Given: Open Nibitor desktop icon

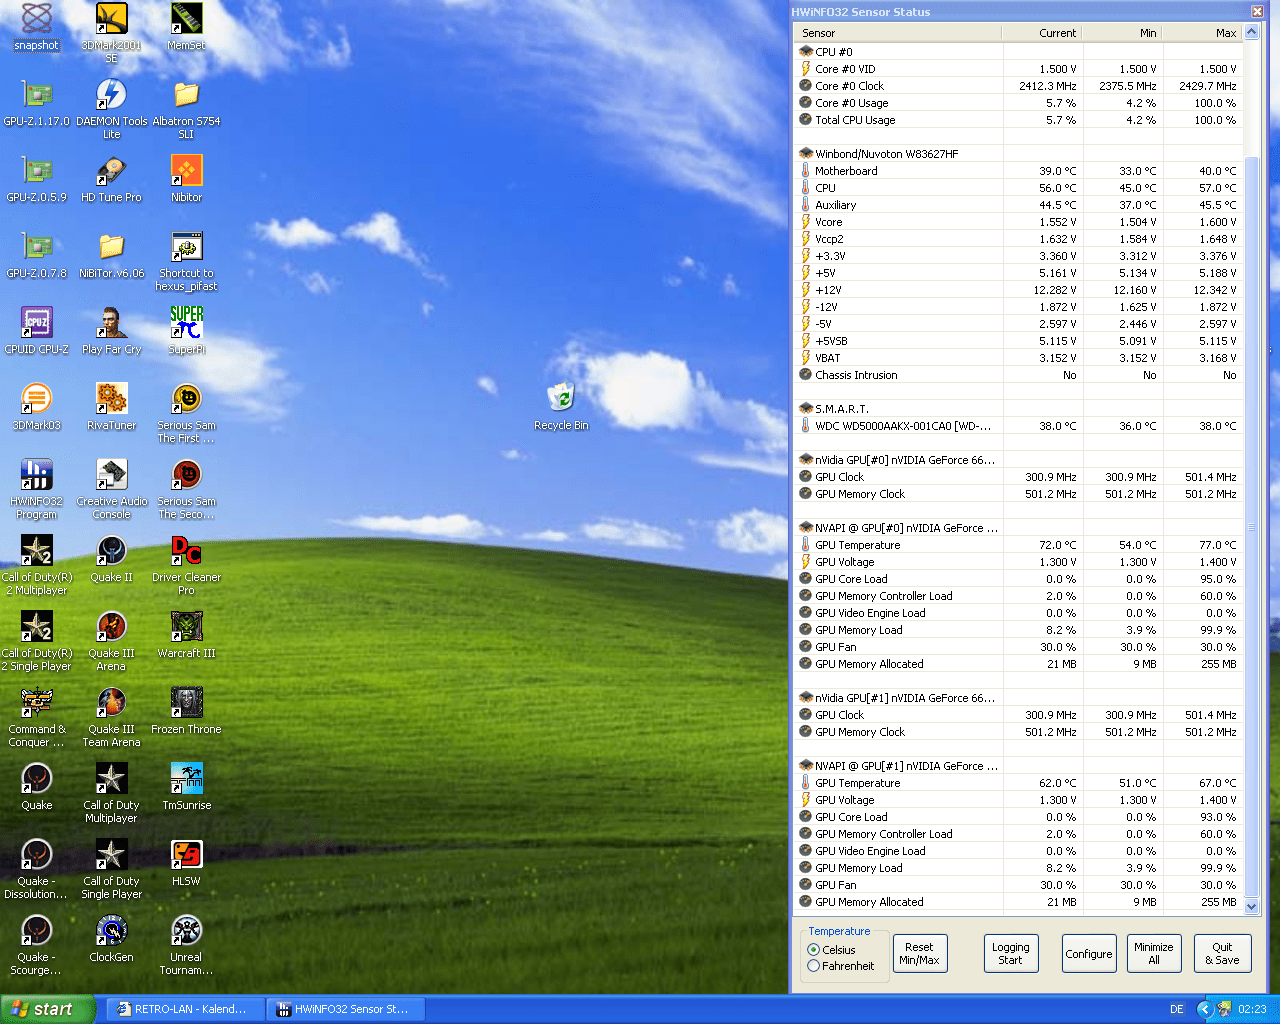Looking at the screenshot, I should 186,179.
